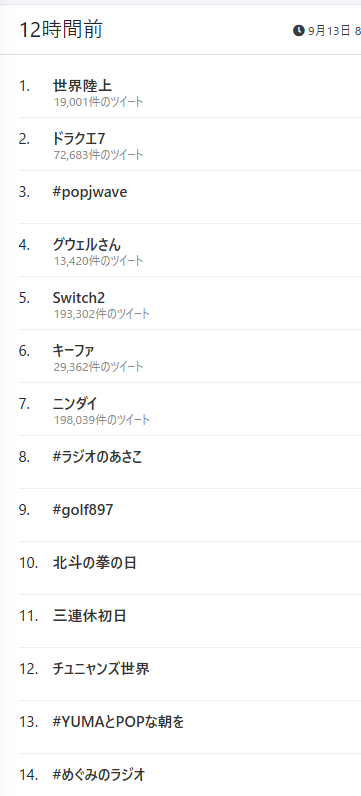361x796 pixels.
Task: Click the 193,302件のツイート count under Switch2
Action: [102, 314]
